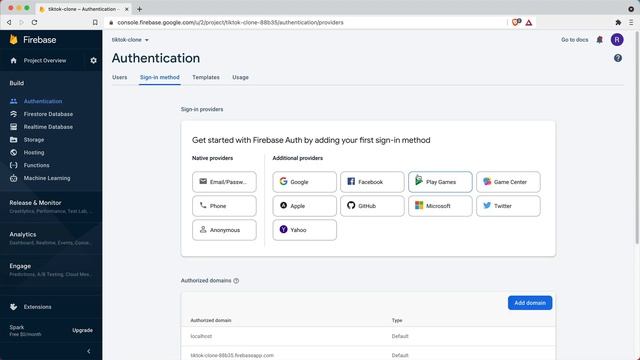
Task: Open Project Overview home icon
Action: (x=13, y=60)
